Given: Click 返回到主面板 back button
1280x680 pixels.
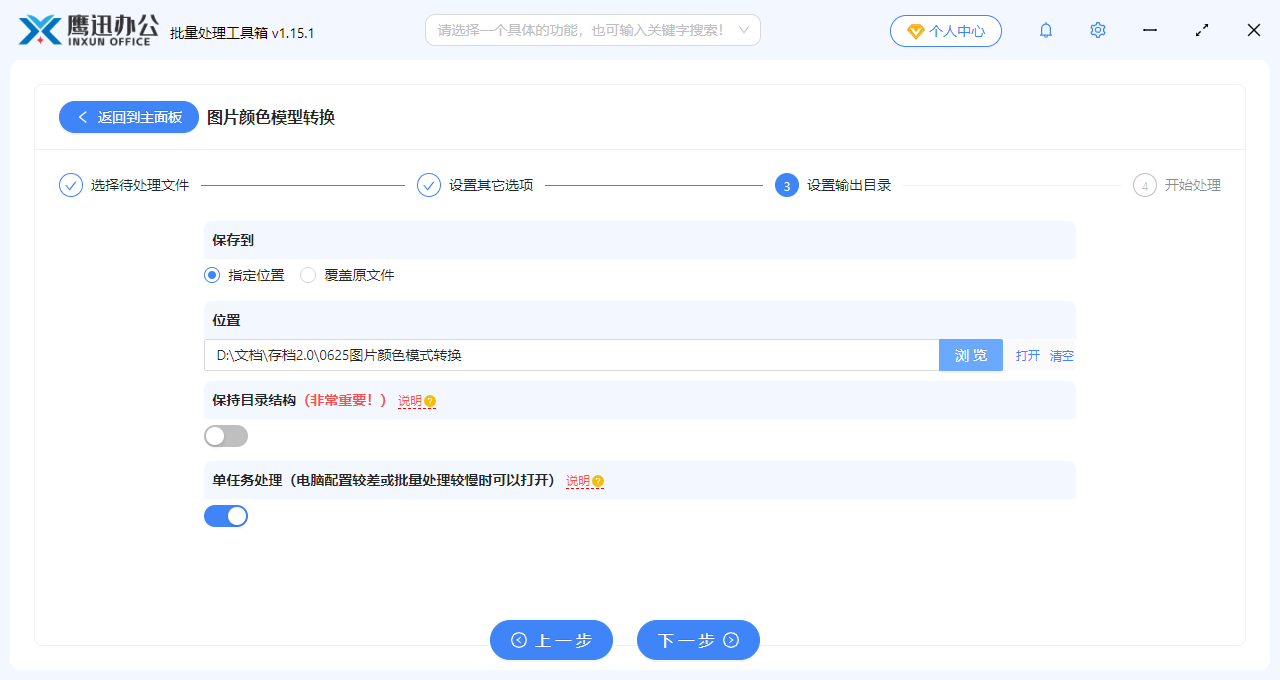Looking at the screenshot, I should pos(129,117).
